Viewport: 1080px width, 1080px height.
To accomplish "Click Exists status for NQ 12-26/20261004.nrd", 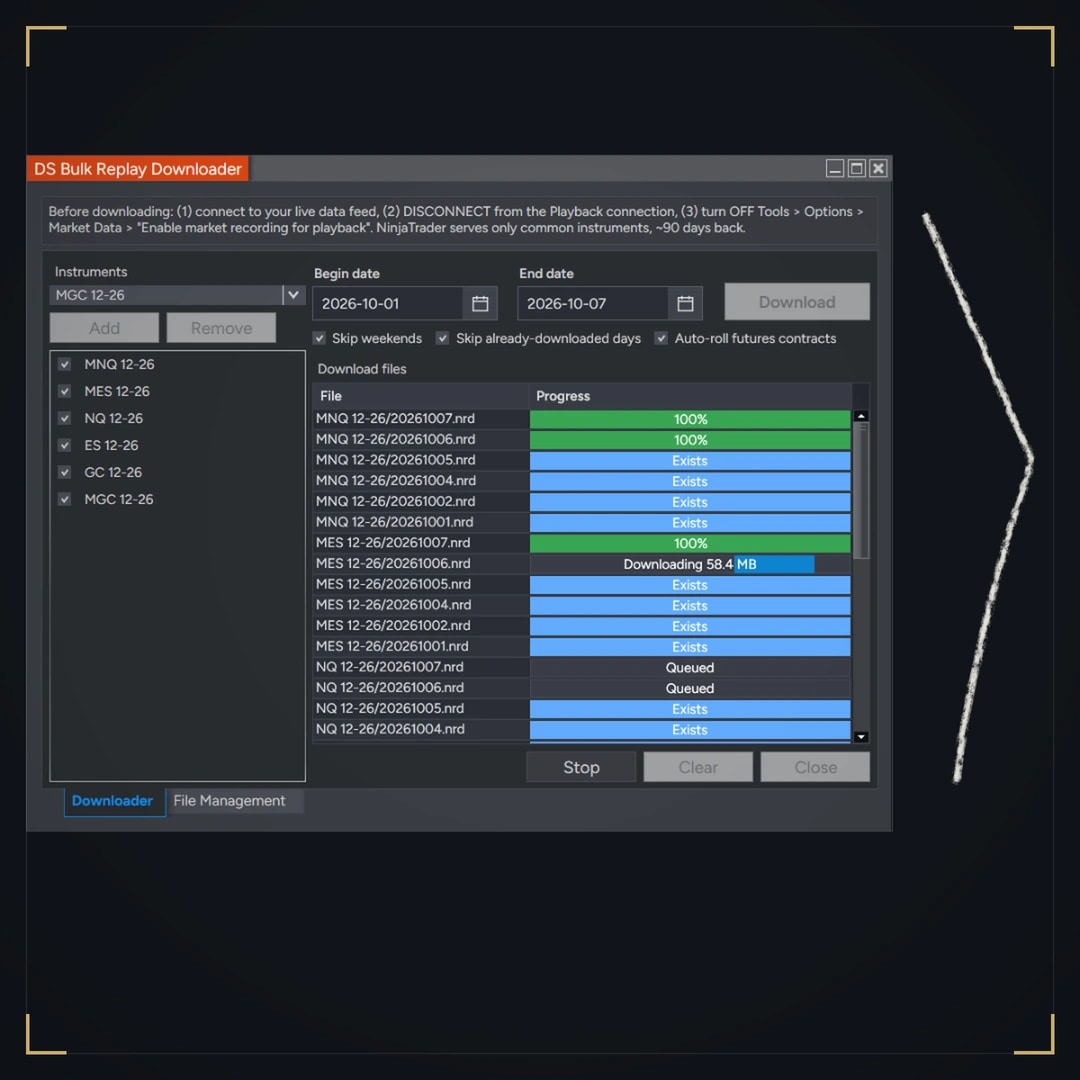I will point(689,729).
